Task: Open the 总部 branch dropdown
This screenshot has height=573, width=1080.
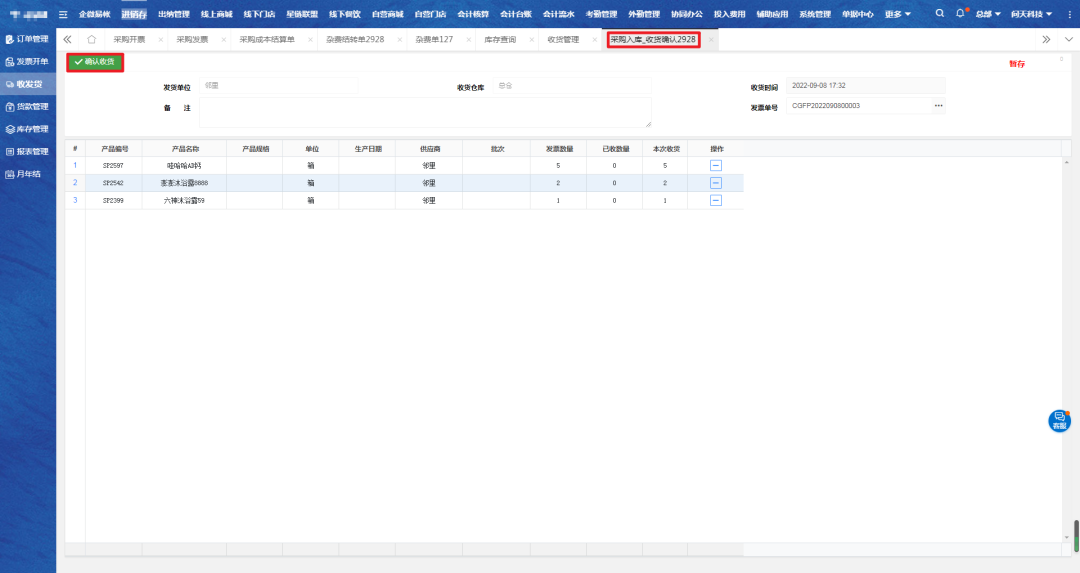Action: [x=988, y=14]
